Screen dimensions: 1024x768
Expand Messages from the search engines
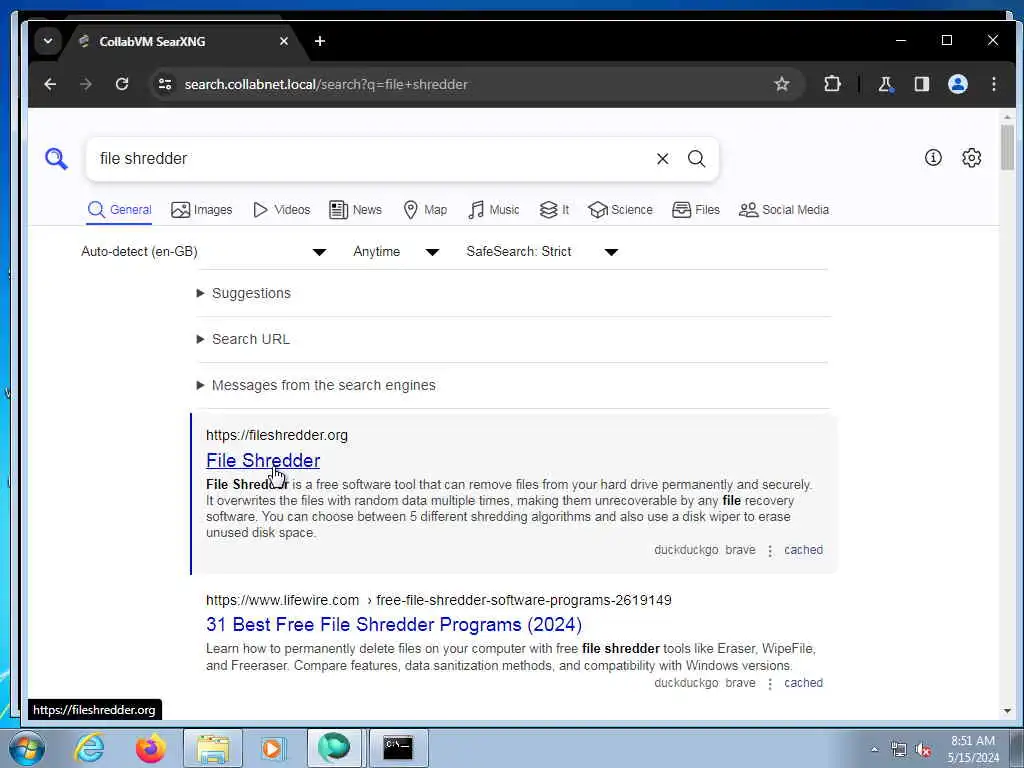(316, 385)
